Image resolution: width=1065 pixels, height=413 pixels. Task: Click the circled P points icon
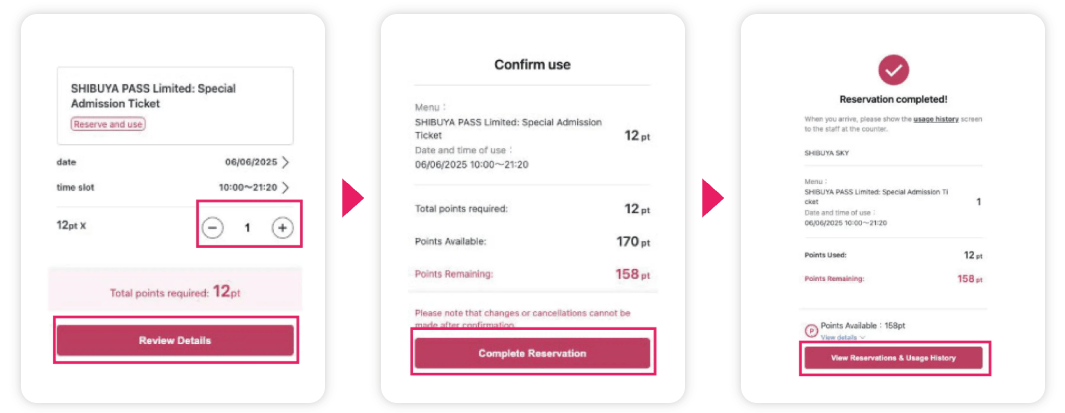click(810, 330)
